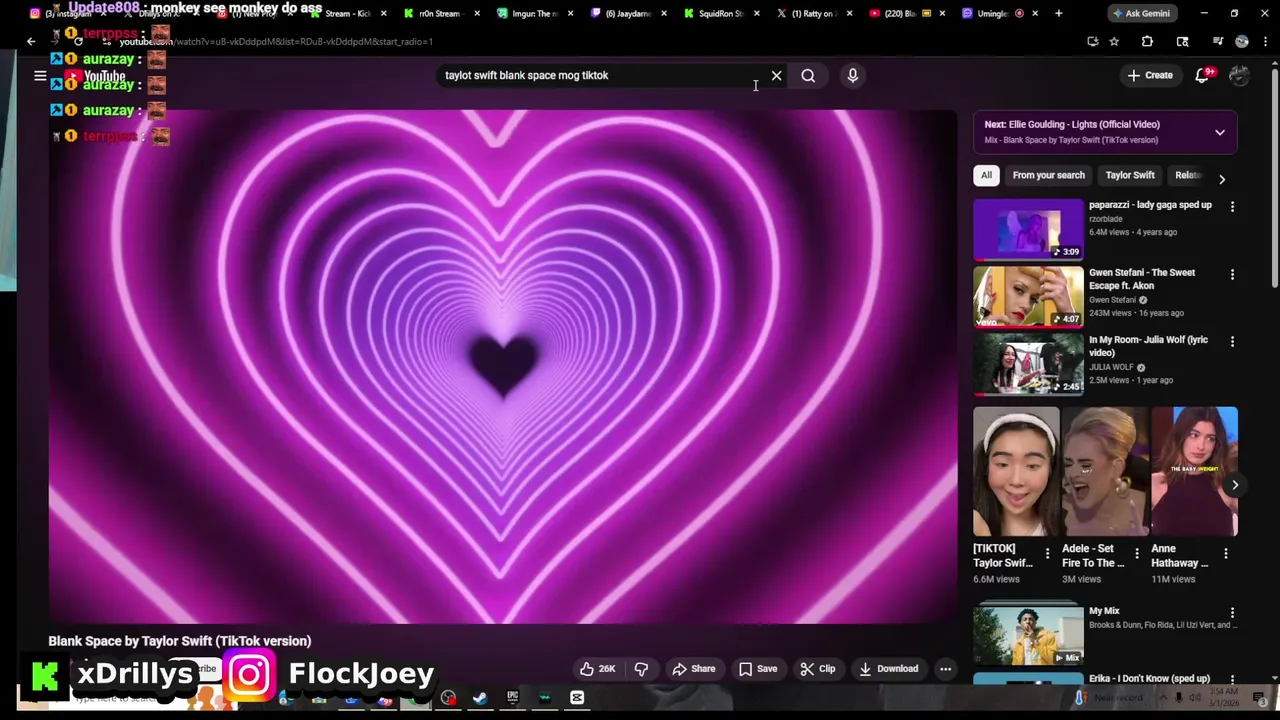This screenshot has height=720, width=1280.
Task: Open the YouTube hamburger guide menu
Action: pos(40,75)
